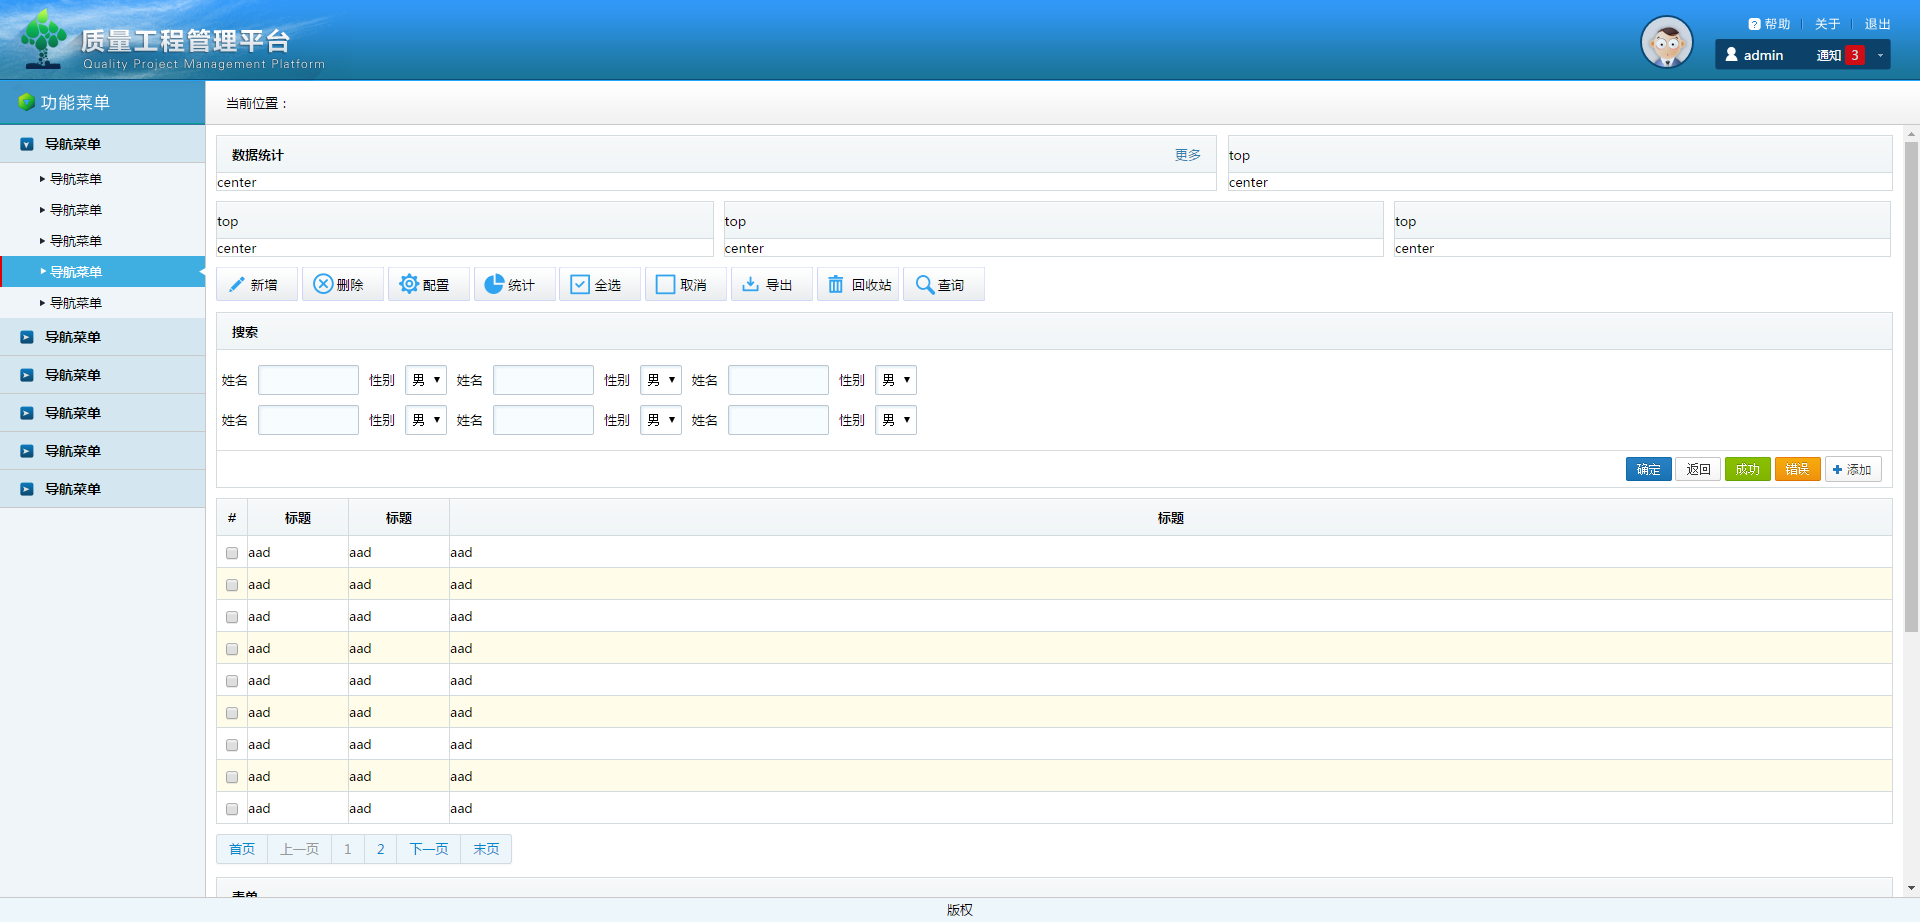Image resolution: width=1920 pixels, height=922 pixels.
Task: Click the download icon for 导出
Action: [x=750, y=284]
